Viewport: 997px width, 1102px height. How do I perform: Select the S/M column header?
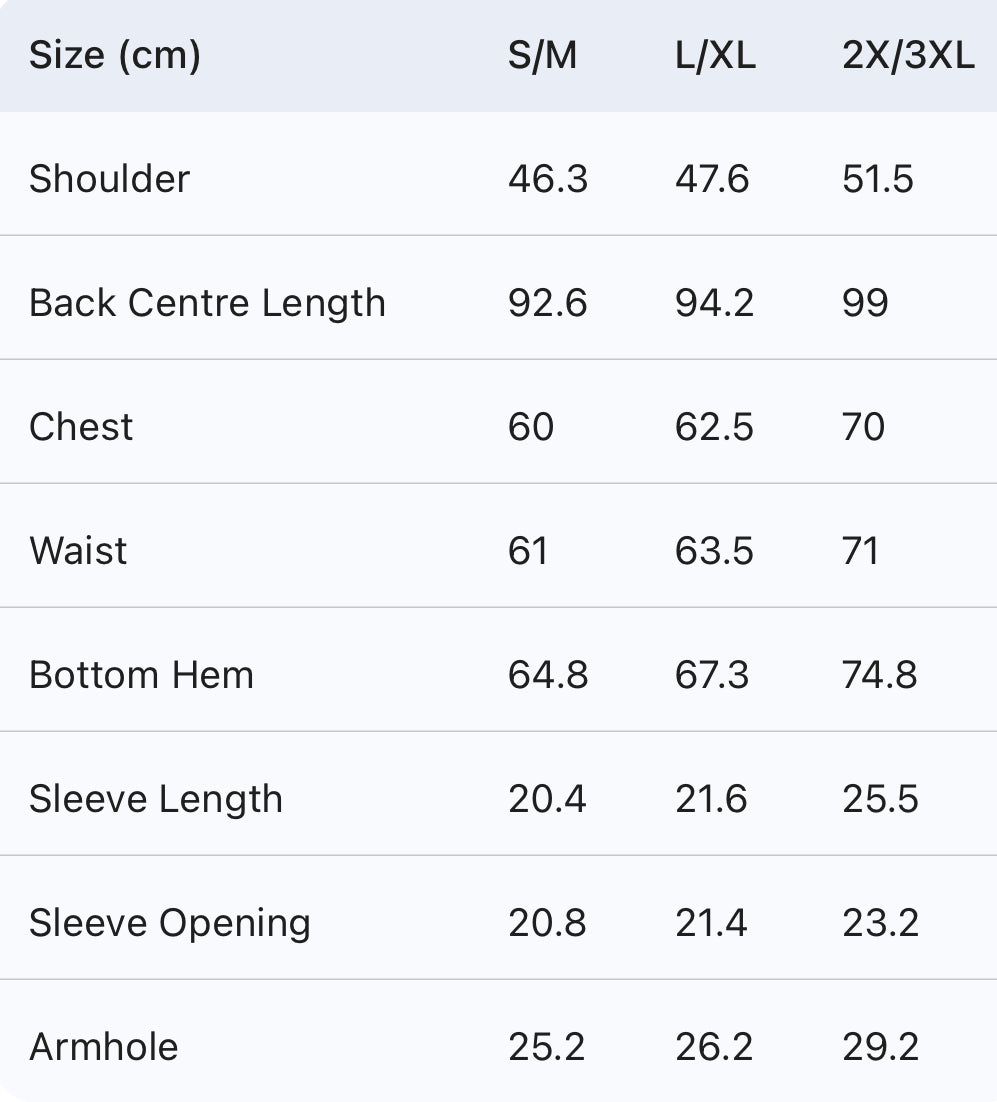[x=542, y=55]
